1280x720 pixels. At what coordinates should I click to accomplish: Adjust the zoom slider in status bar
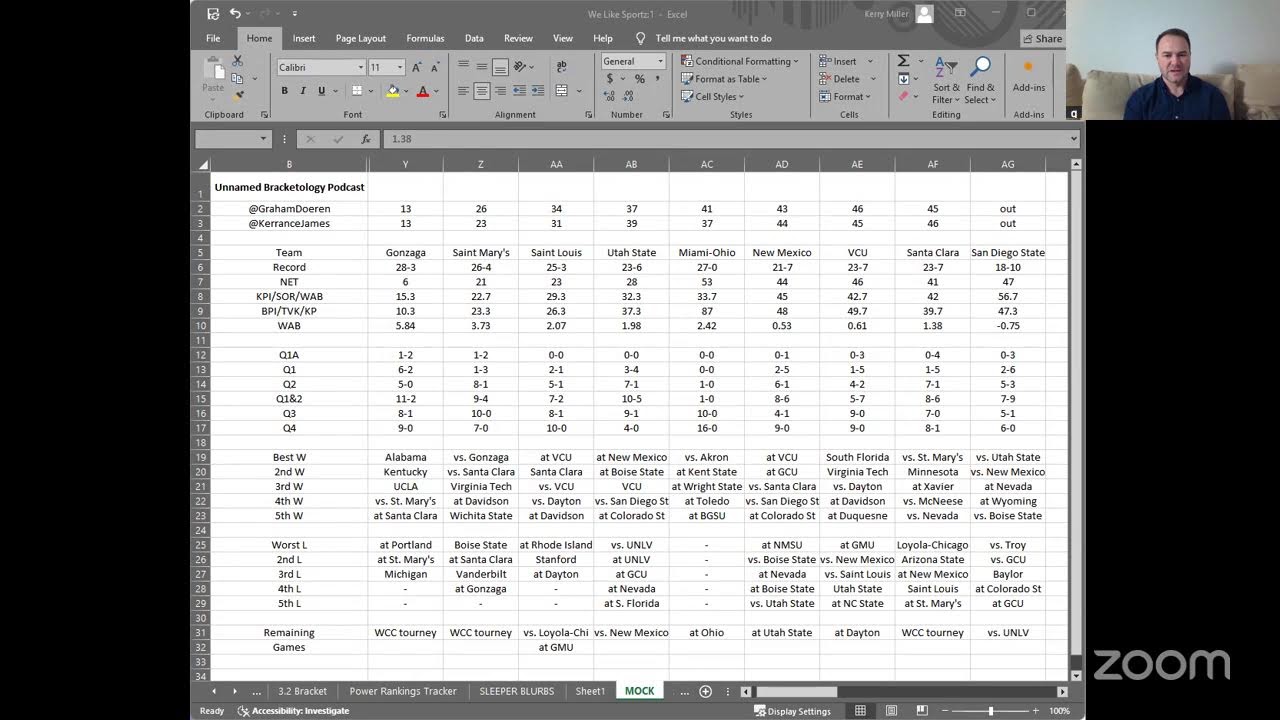pyautogui.click(x=991, y=711)
